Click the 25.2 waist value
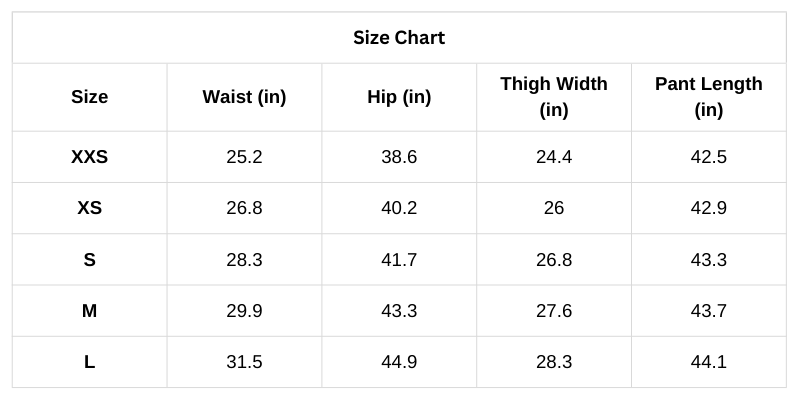Image resolution: width=800 pixels, height=400 pixels. pyautogui.click(x=244, y=157)
